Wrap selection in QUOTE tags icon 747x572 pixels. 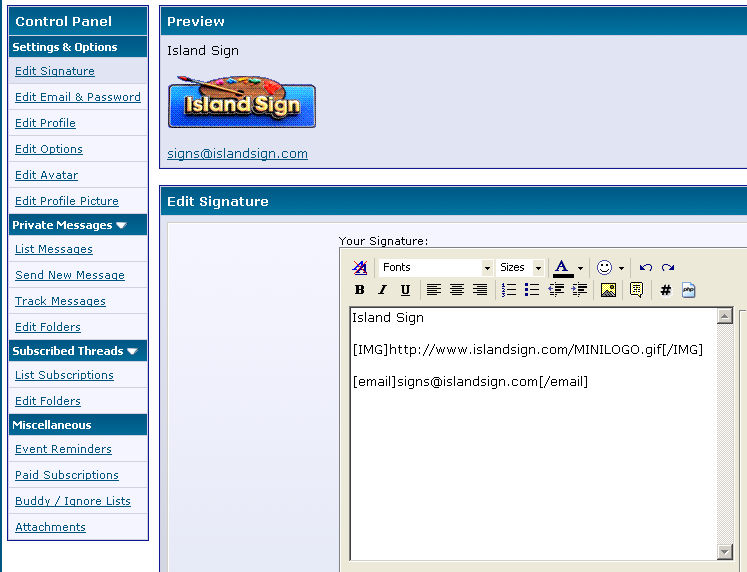tap(636, 290)
